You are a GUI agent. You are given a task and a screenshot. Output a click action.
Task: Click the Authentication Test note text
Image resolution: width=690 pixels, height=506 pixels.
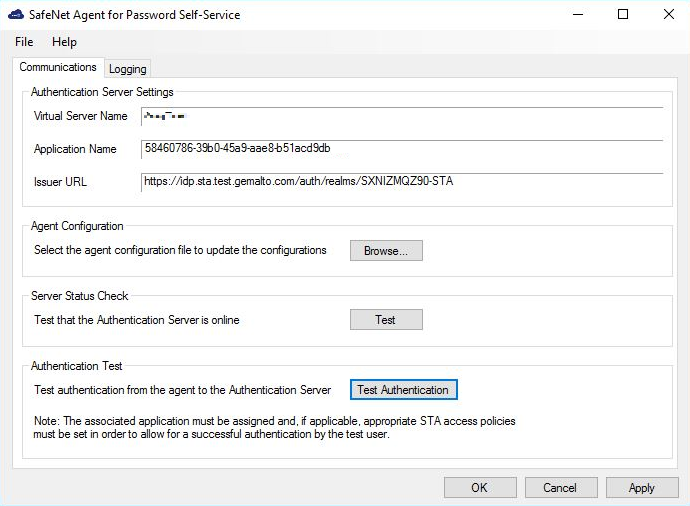point(275,427)
